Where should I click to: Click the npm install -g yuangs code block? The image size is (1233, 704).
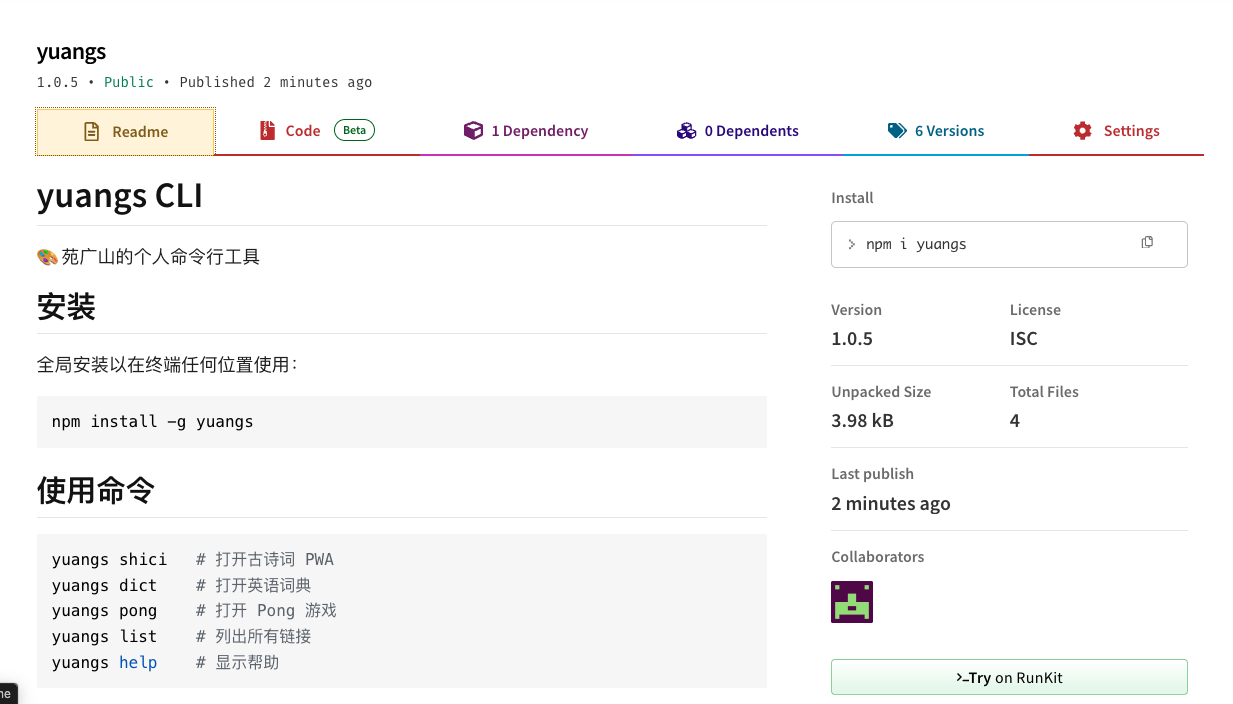click(401, 422)
